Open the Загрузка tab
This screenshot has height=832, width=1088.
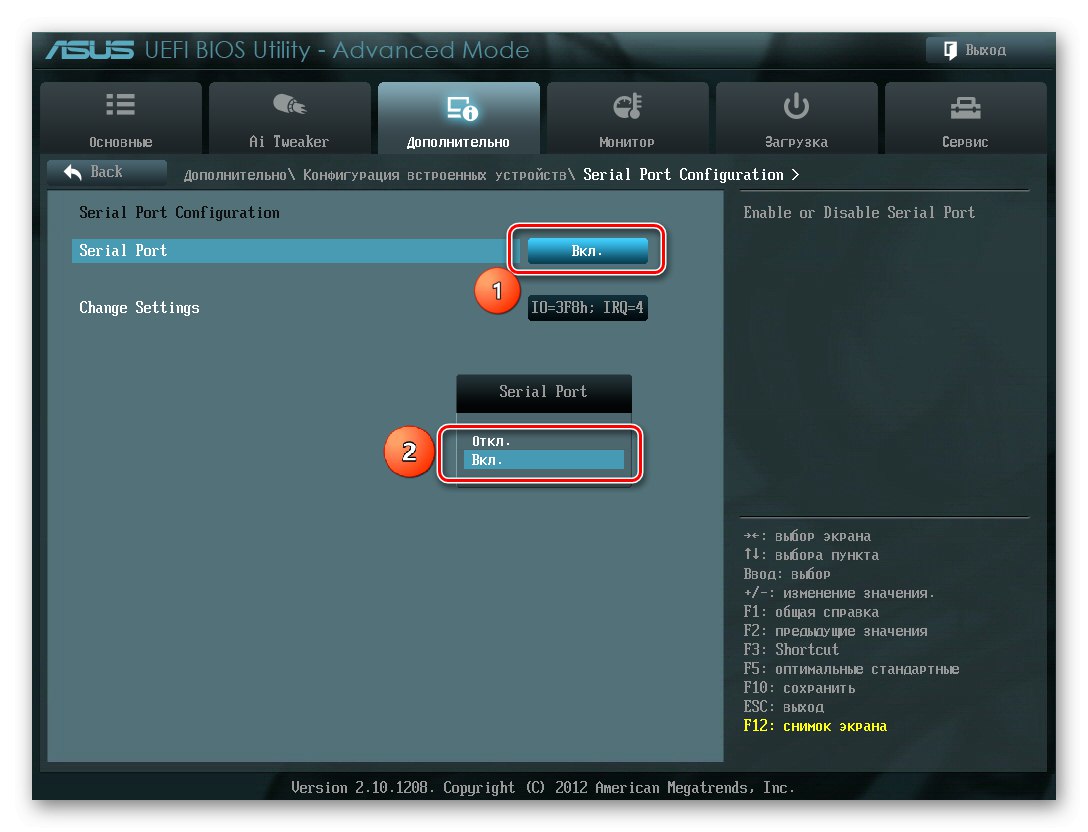click(797, 118)
